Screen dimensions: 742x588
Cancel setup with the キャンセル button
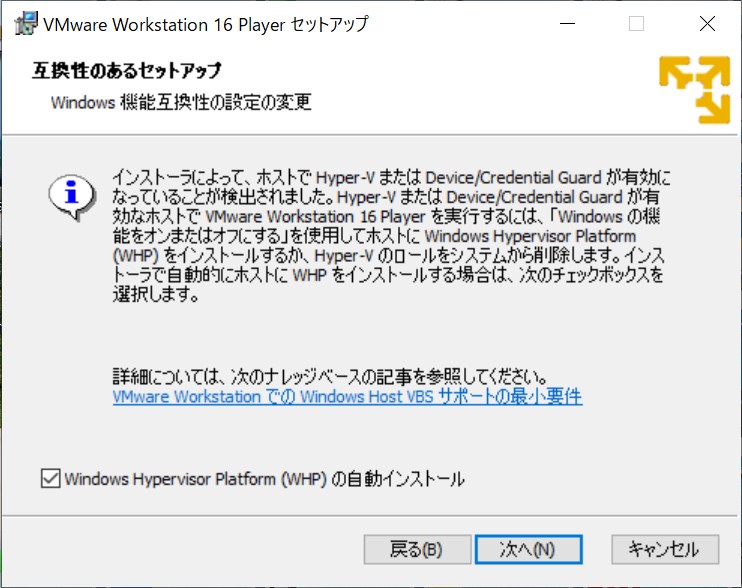click(663, 549)
